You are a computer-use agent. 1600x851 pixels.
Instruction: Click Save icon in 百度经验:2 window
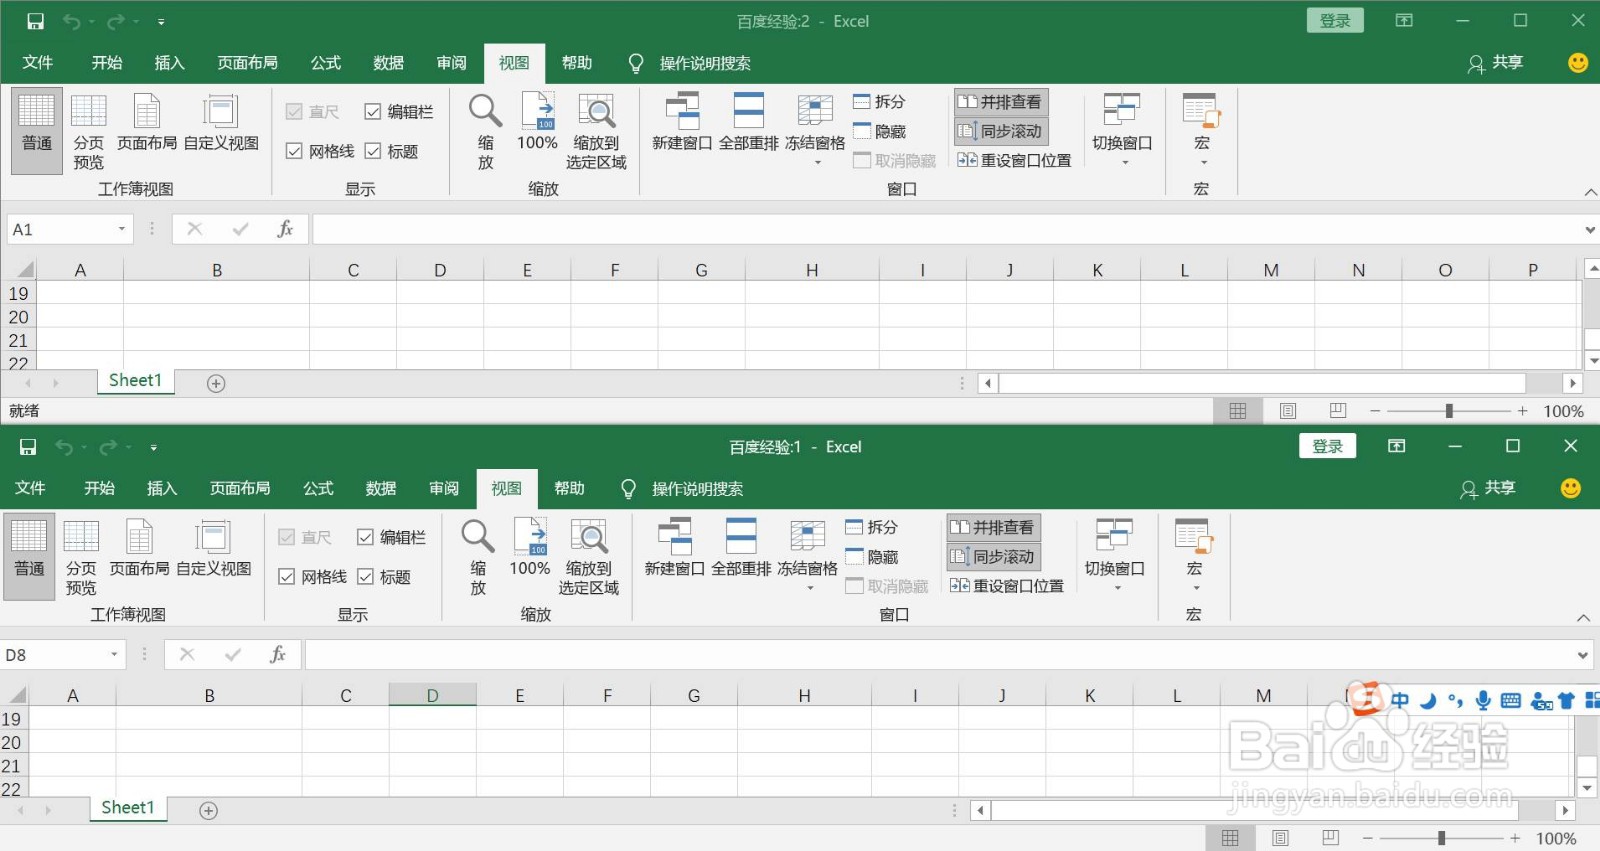[x=35, y=21]
